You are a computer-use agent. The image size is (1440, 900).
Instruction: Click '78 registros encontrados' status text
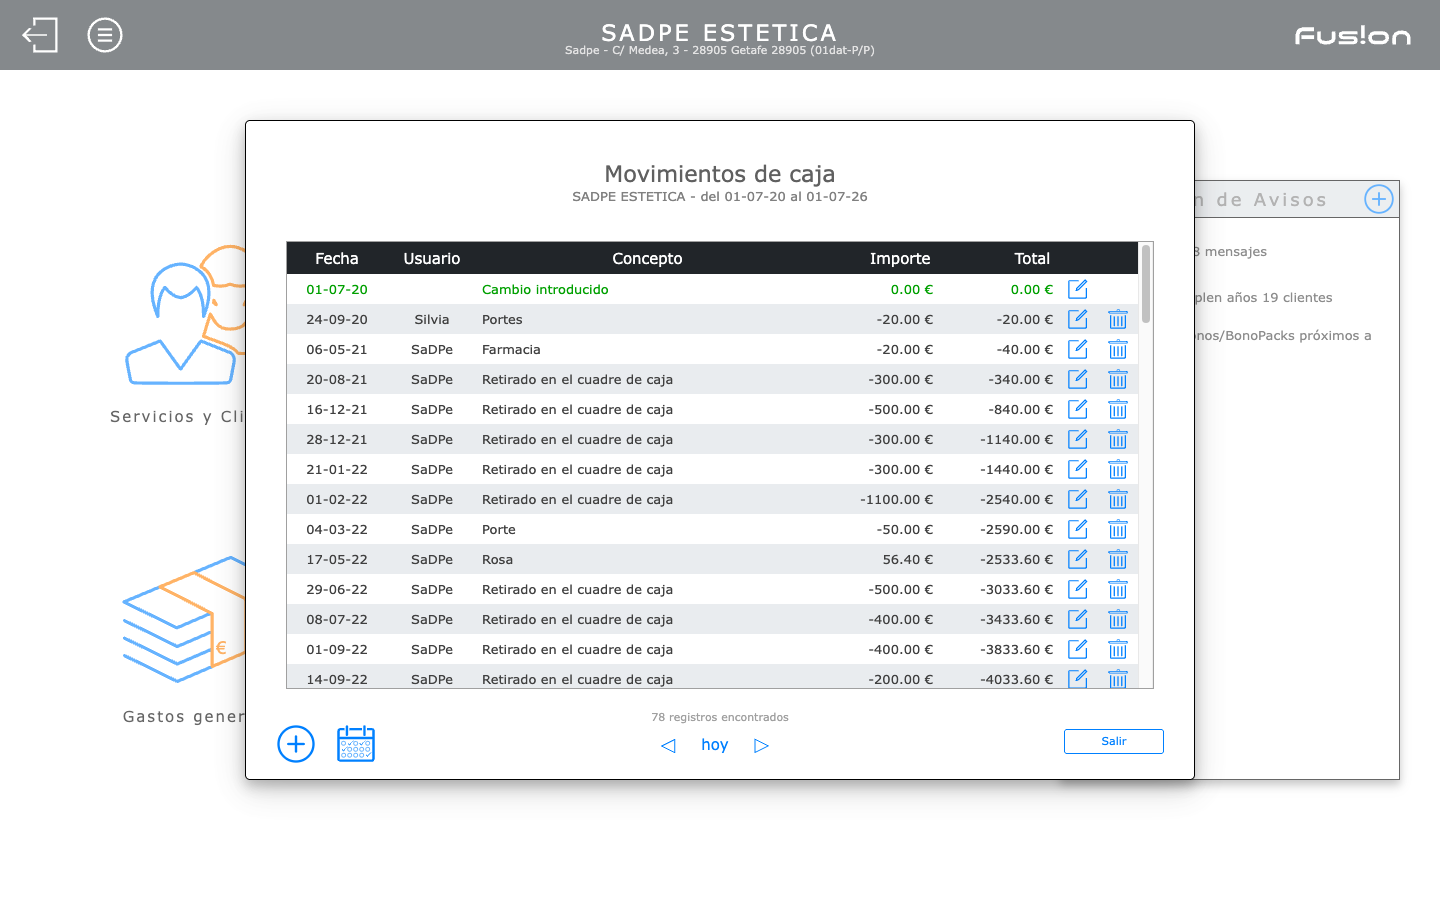pyautogui.click(x=720, y=717)
